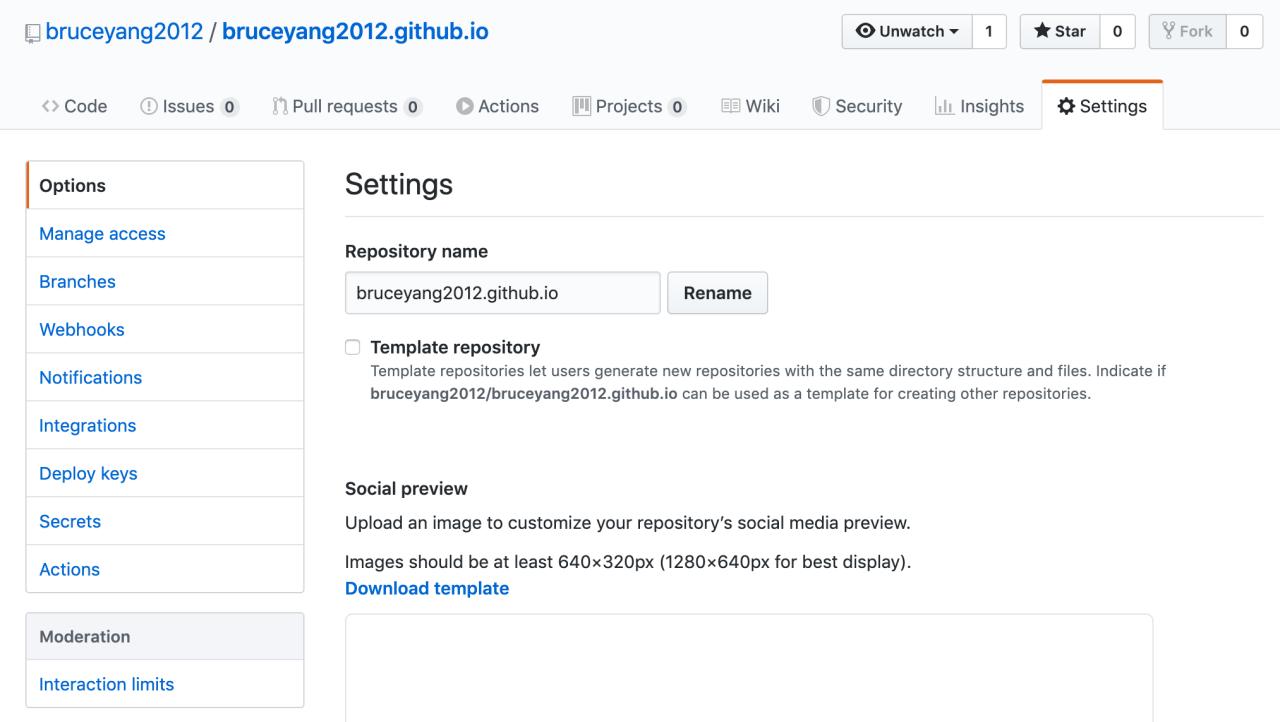Click the Download template link

[427, 588]
